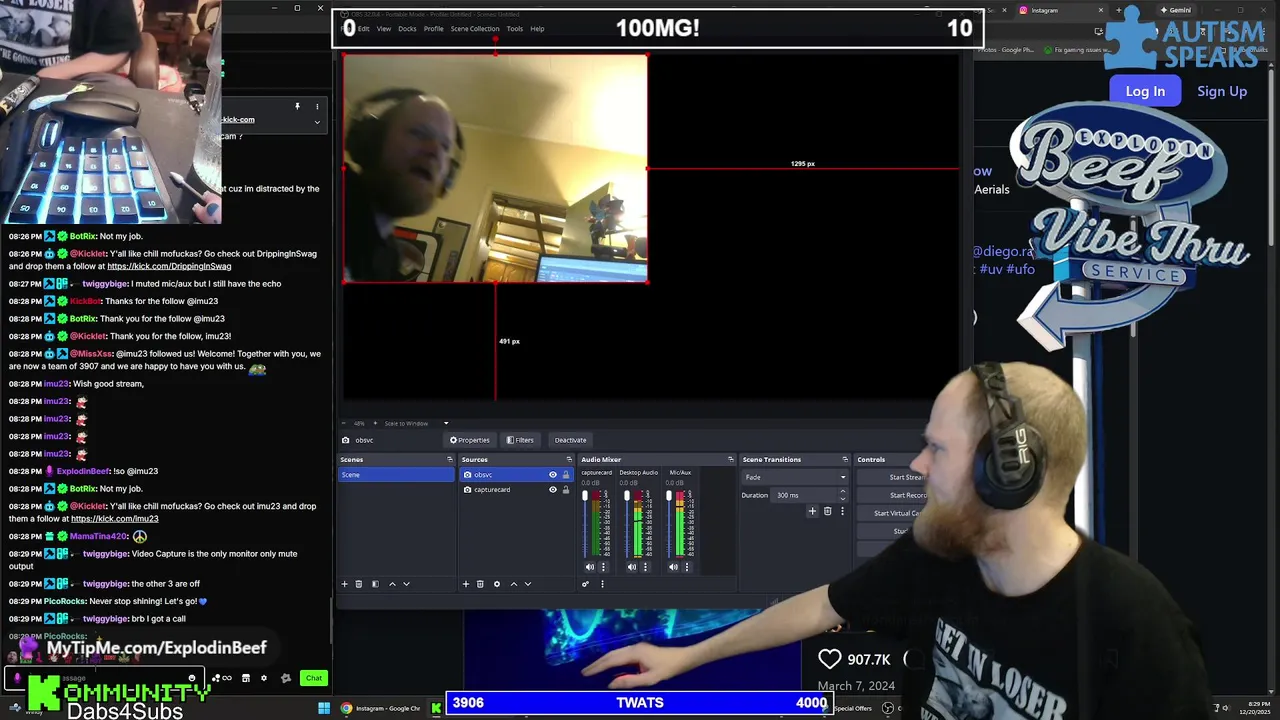The width and height of the screenshot is (1280, 720).
Task: Toggle the lock on capturecard source
Action: coord(566,490)
